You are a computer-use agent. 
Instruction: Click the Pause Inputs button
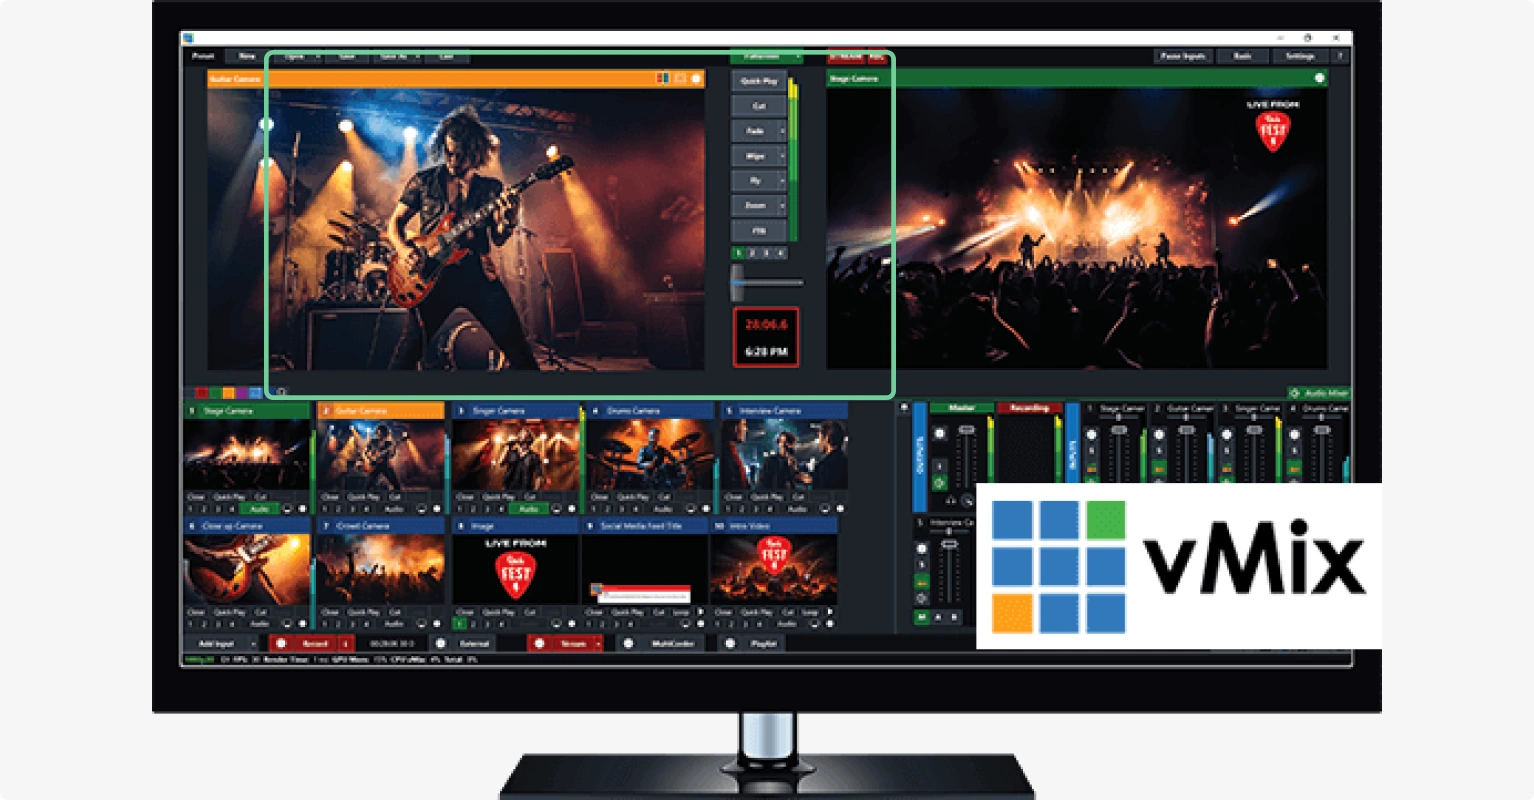(1183, 56)
